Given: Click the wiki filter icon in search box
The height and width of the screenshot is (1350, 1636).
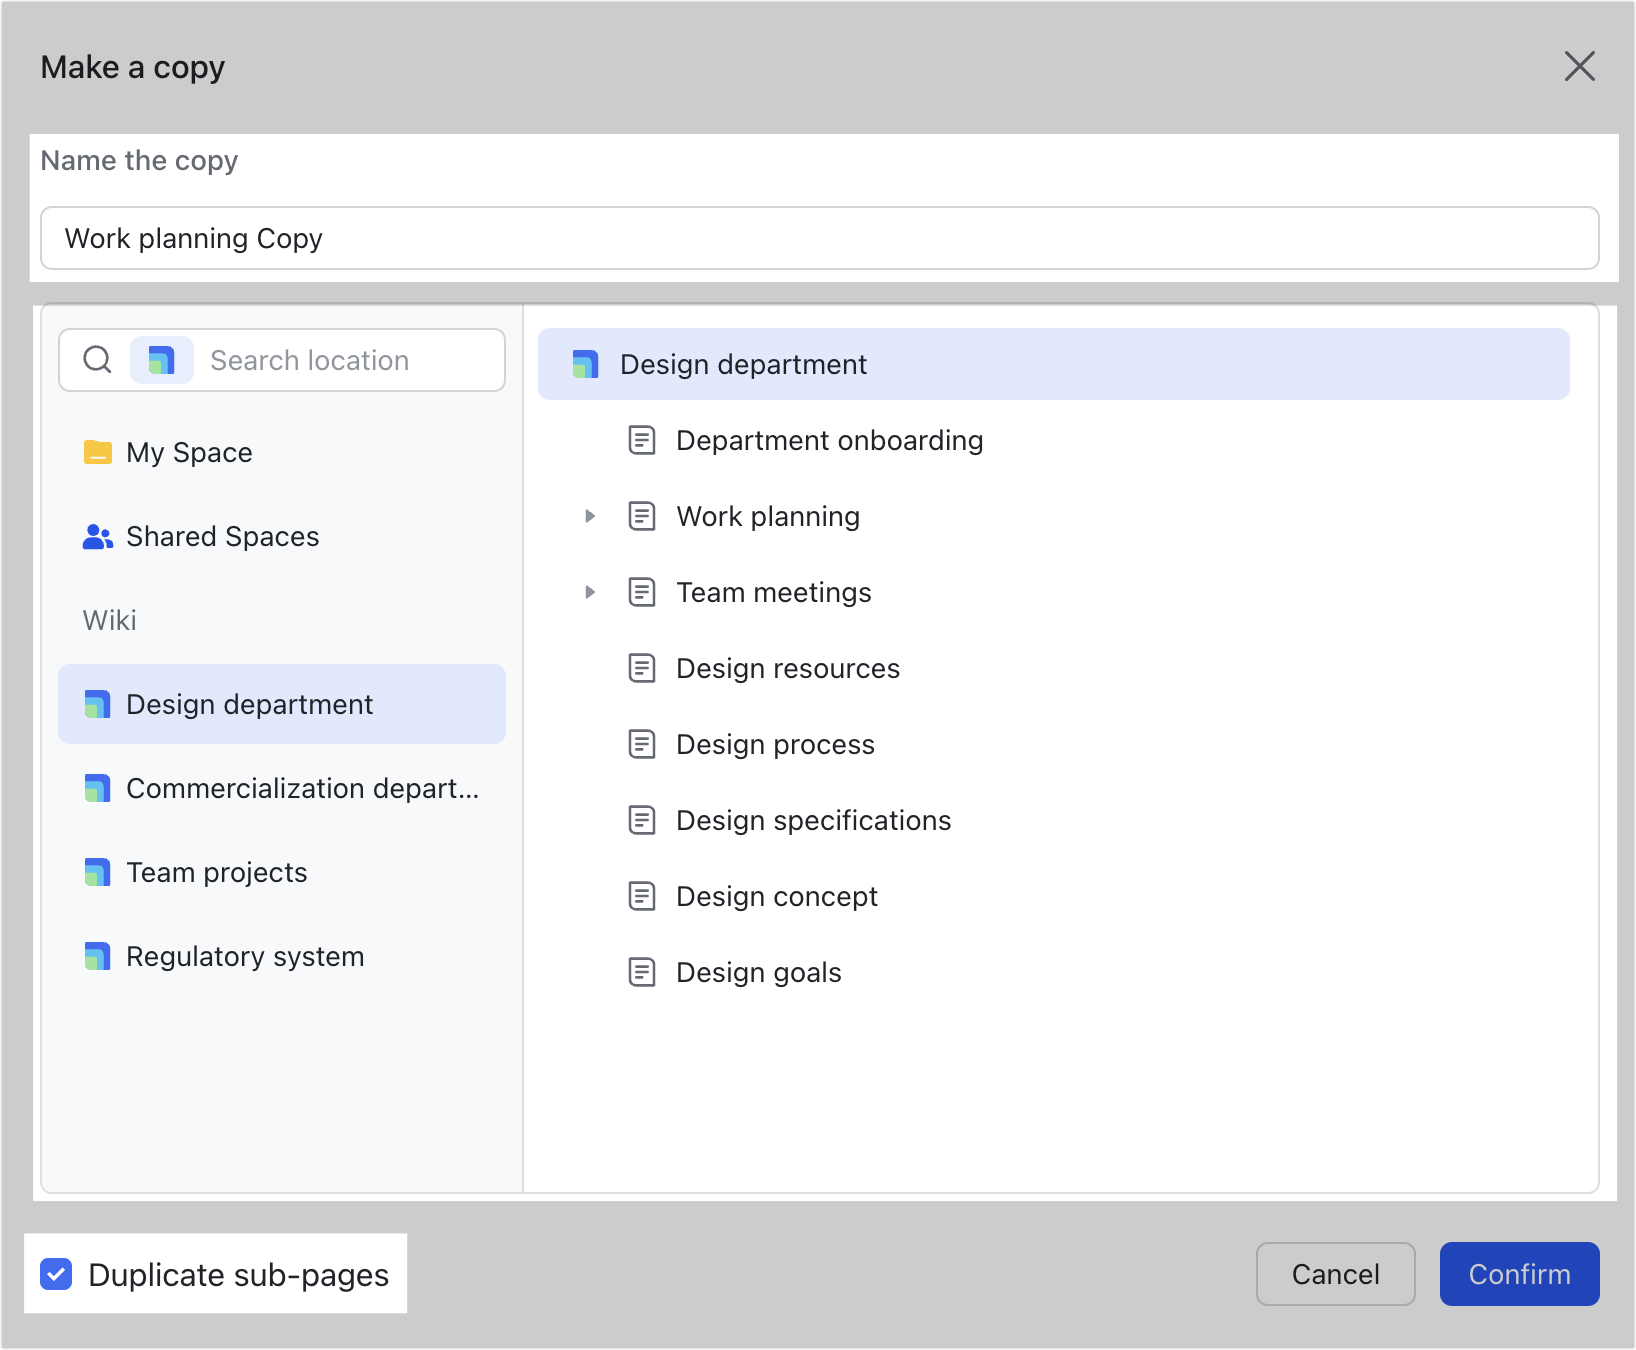Looking at the screenshot, I should (x=161, y=360).
